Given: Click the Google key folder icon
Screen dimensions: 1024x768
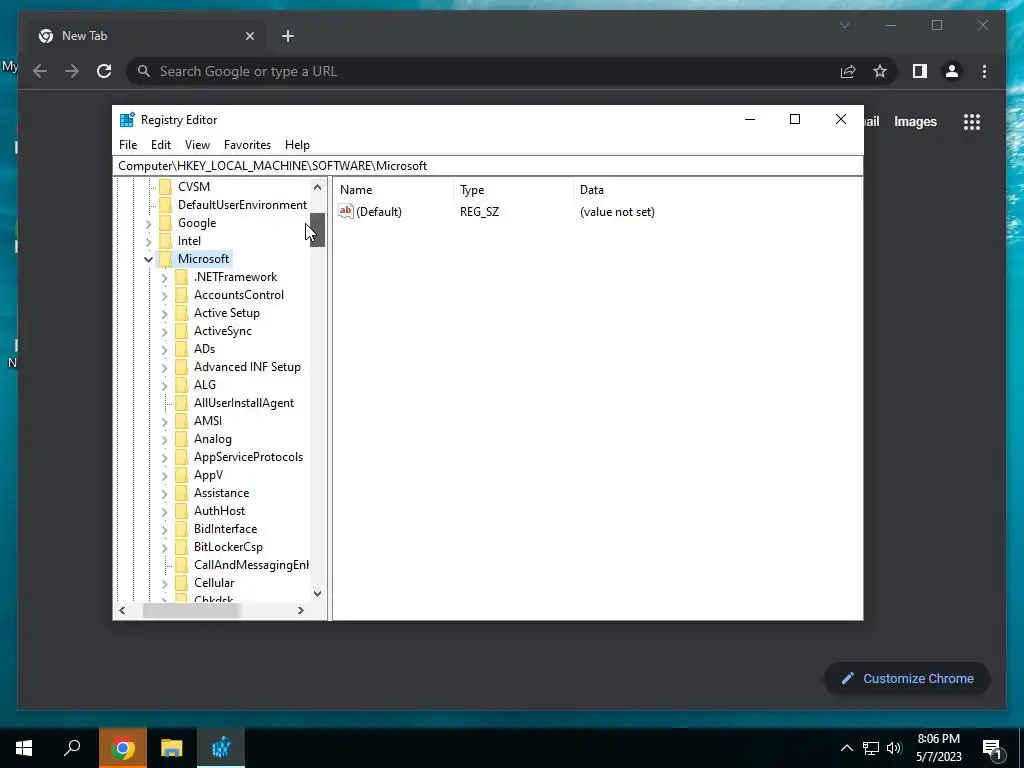Looking at the screenshot, I should tap(166, 223).
